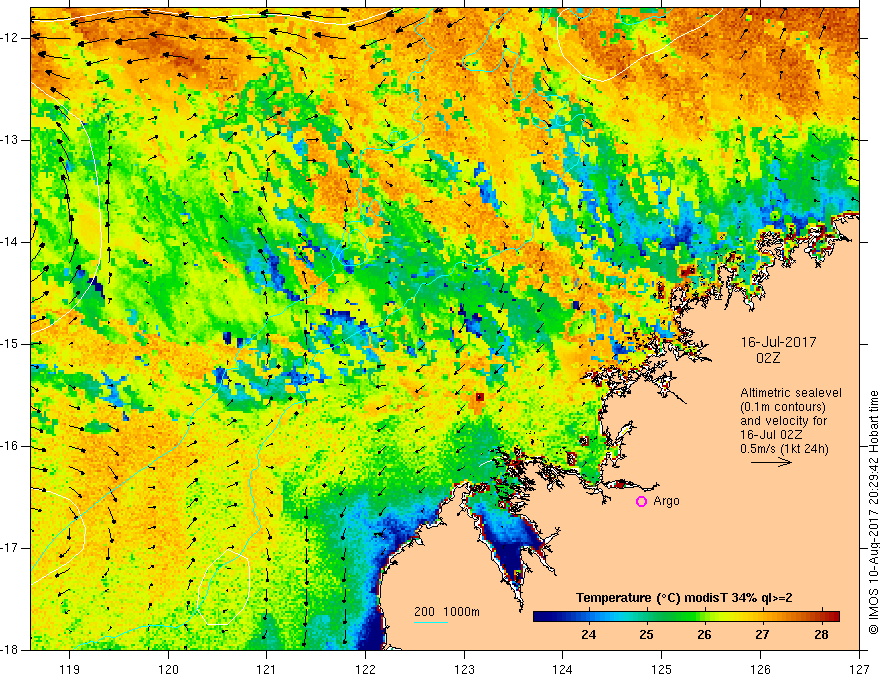
Task: Click the Temperature (°C) modisT title
Action: coord(684,598)
